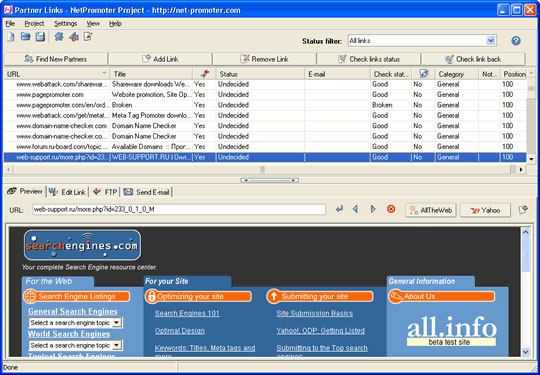Click Submitting your site header
540x375 pixels.
pyautogui.click(x=320, y=296)
